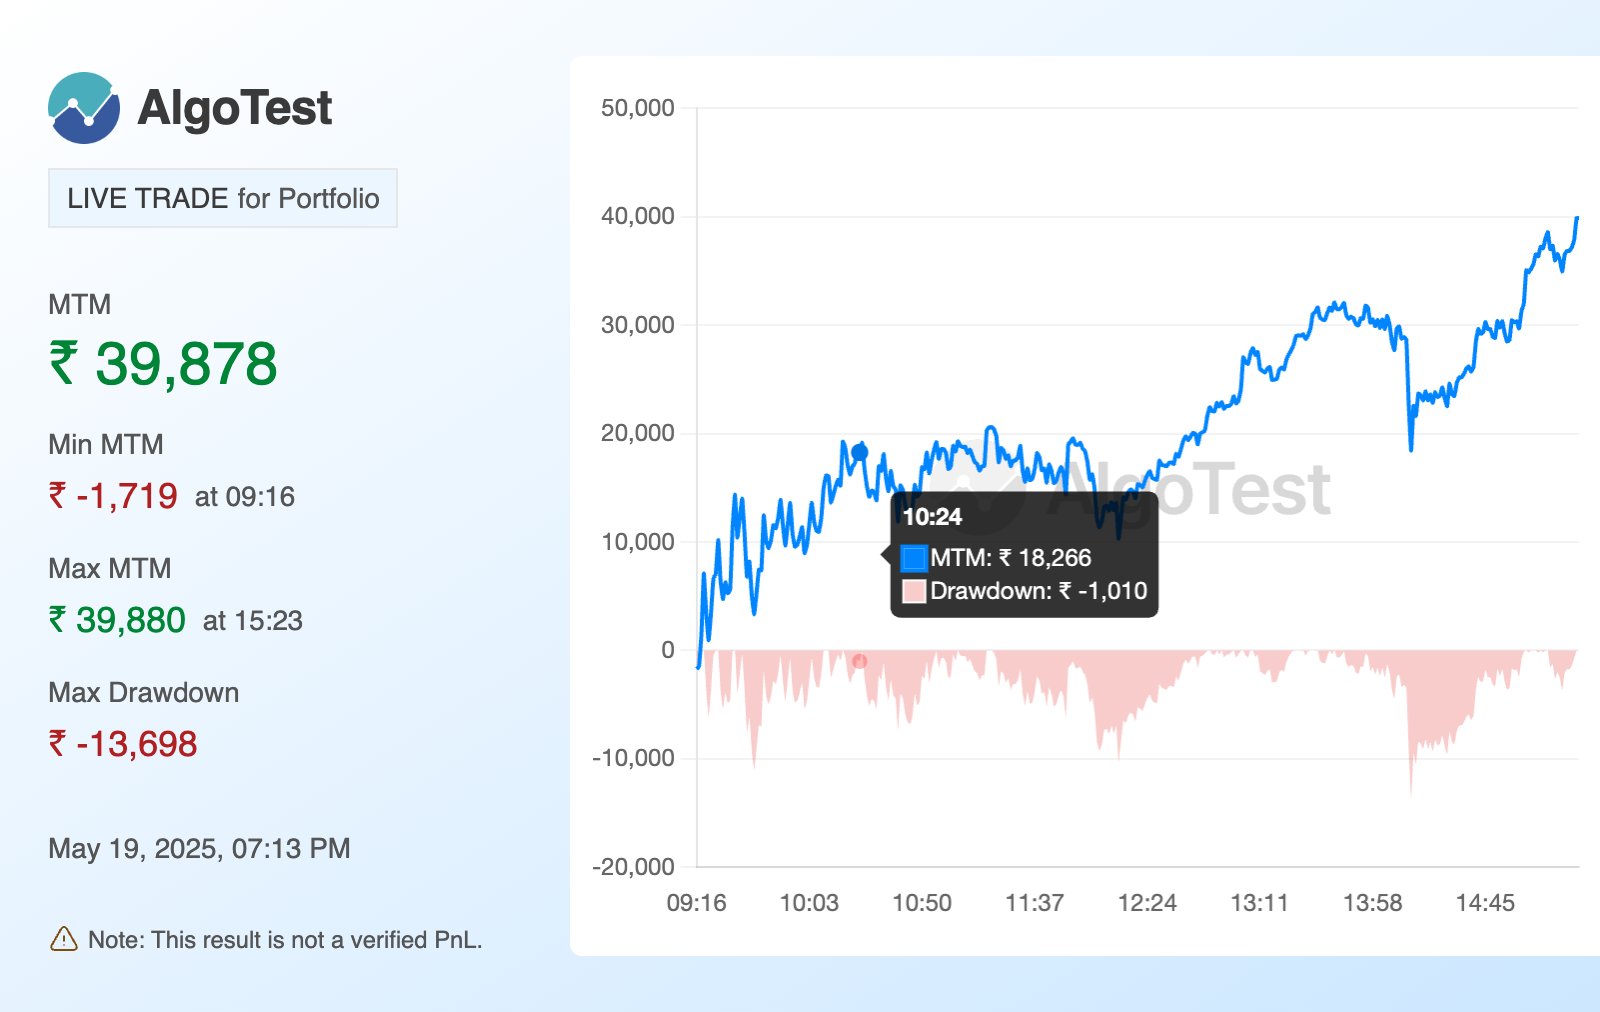This screenshot has height=1012, width=1600.
Task: Click the MTM value ₹ 39,878
Action: [x=163, y=363]
